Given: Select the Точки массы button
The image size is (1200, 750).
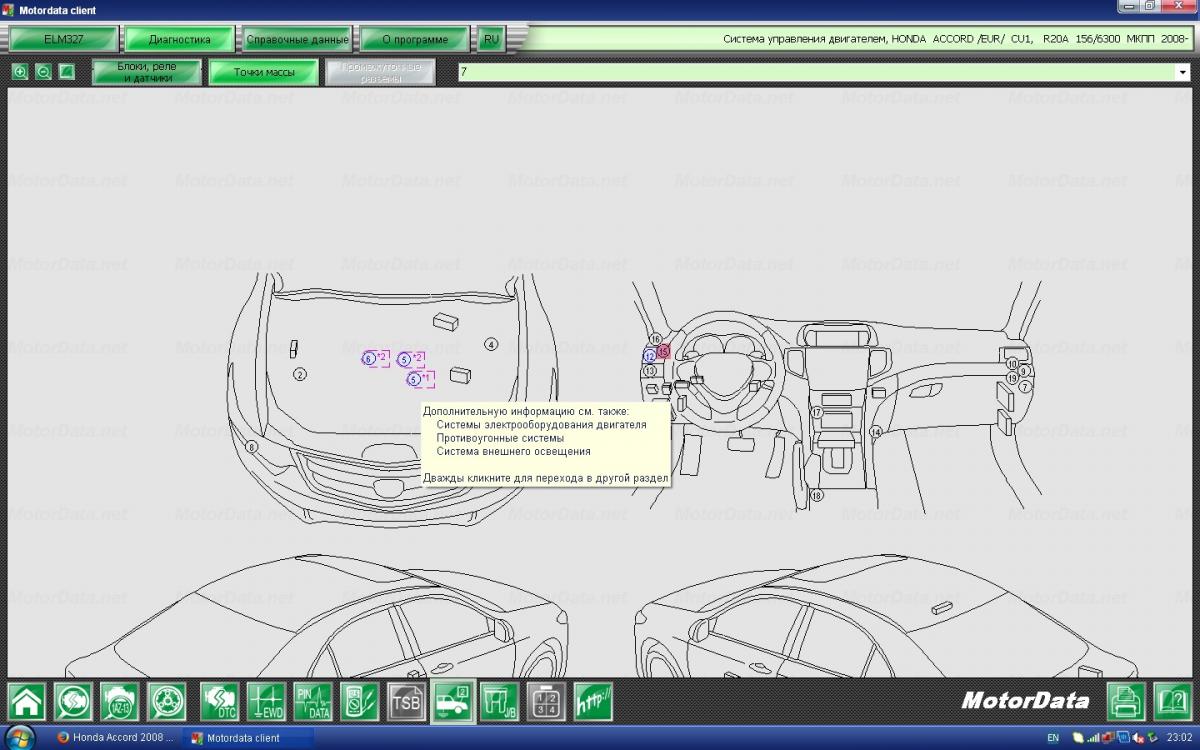Looking at the screenshot, I should click(264, 72).
